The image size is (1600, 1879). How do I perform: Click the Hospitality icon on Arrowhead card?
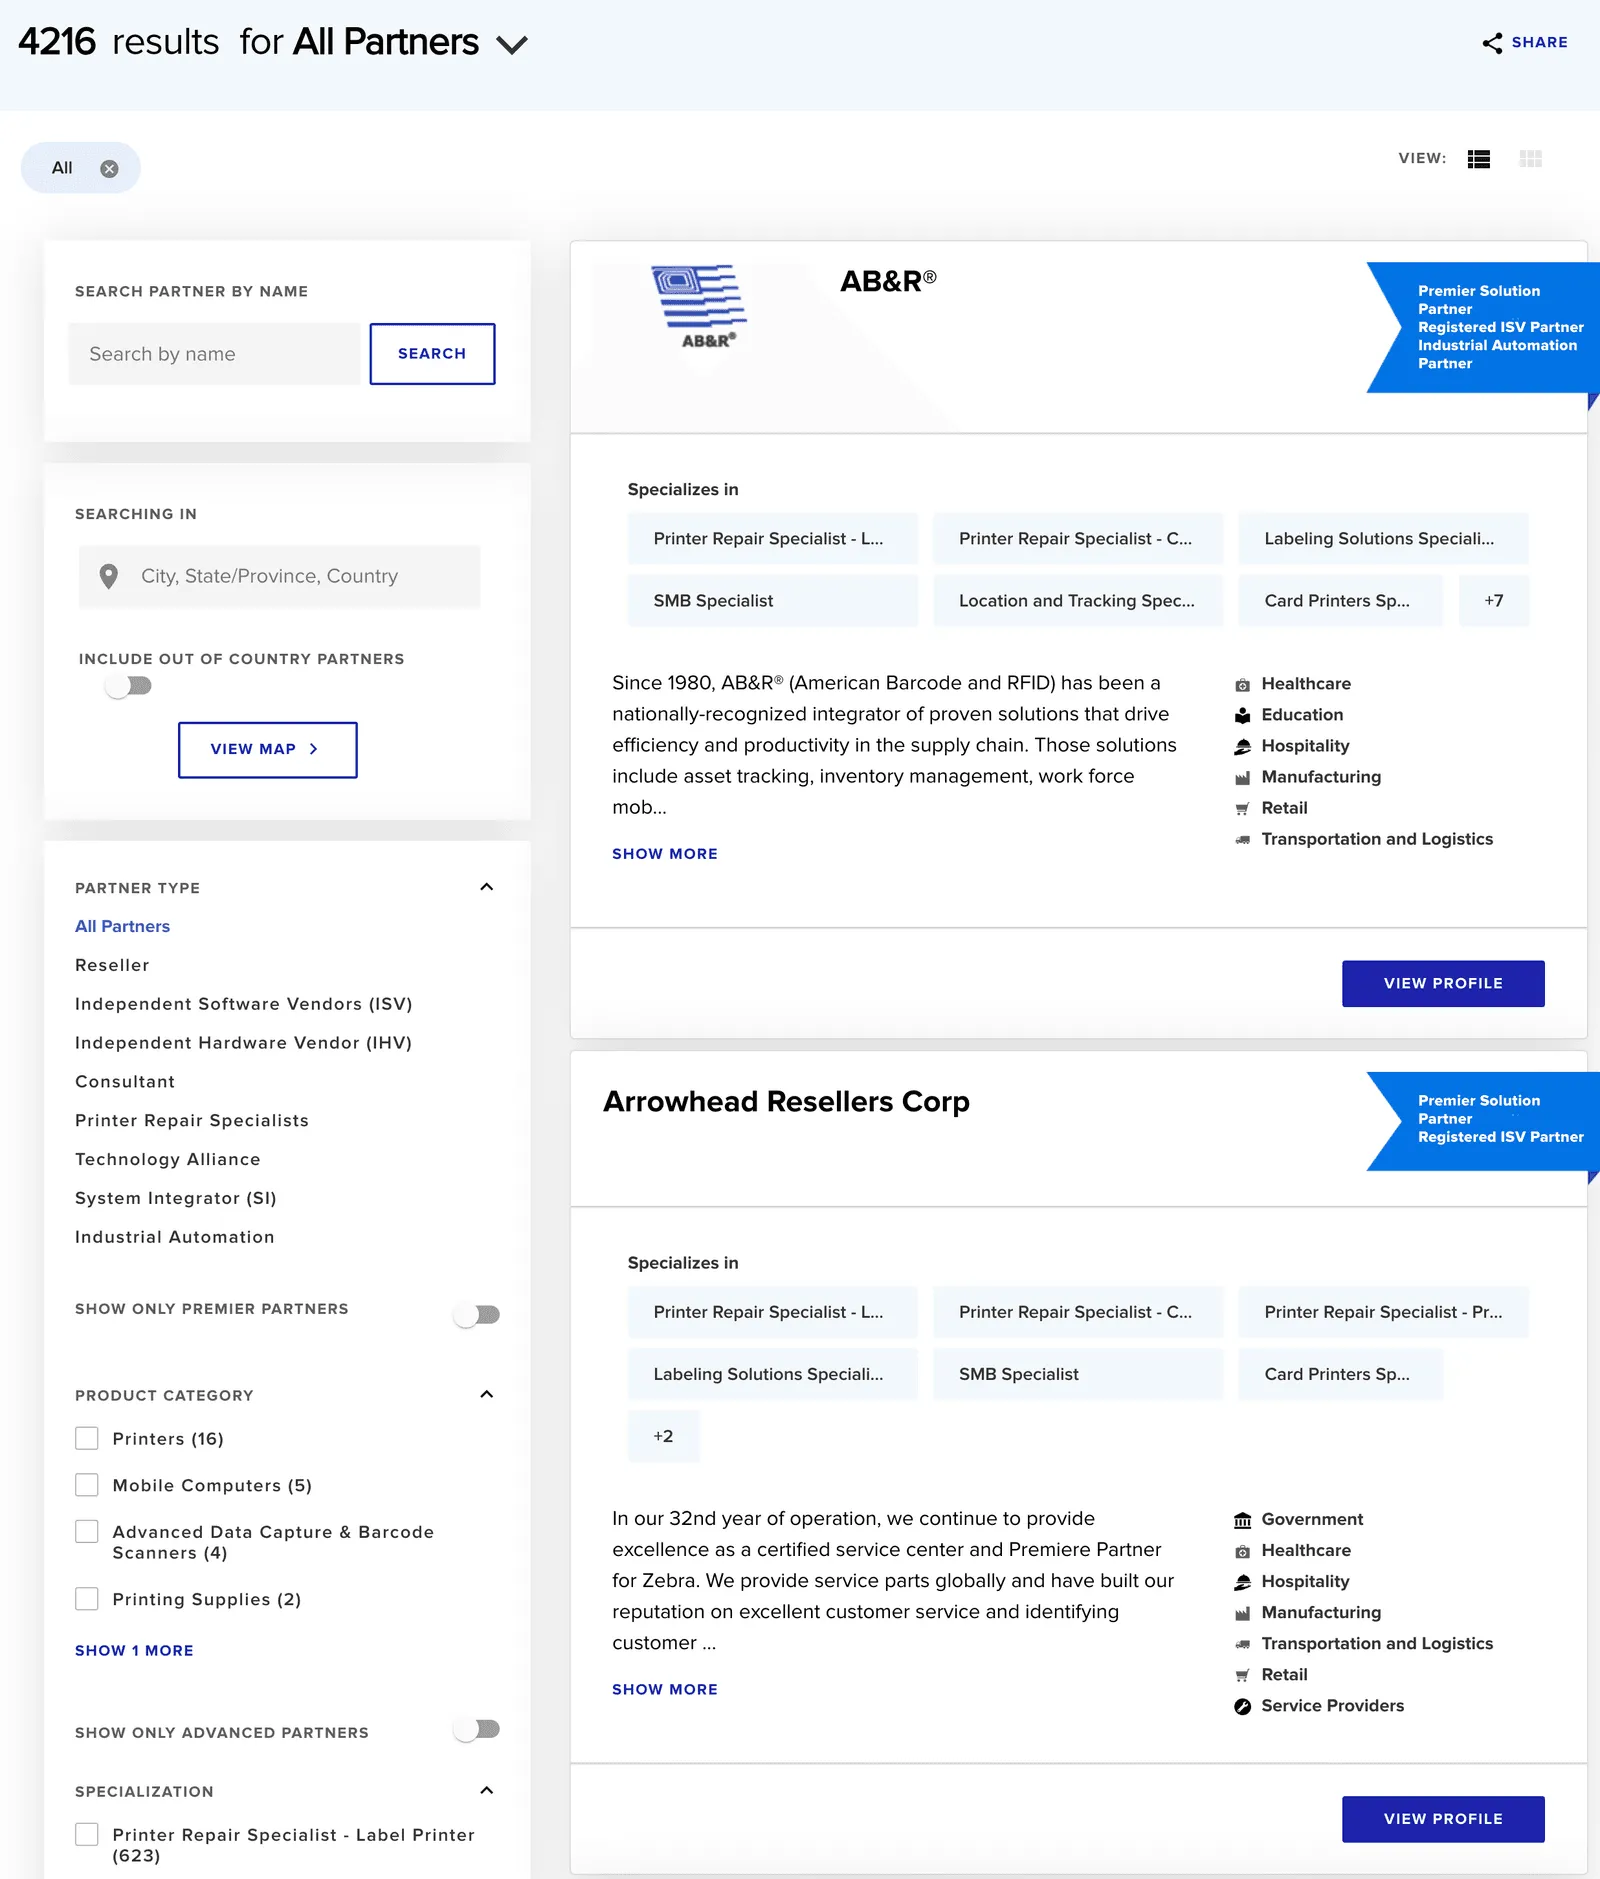click(x=1242, y=1583)
